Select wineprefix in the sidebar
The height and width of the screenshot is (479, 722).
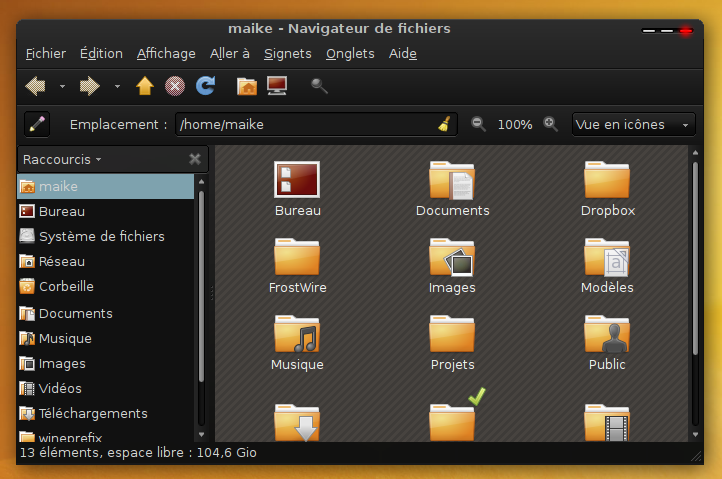coord(105,435)
